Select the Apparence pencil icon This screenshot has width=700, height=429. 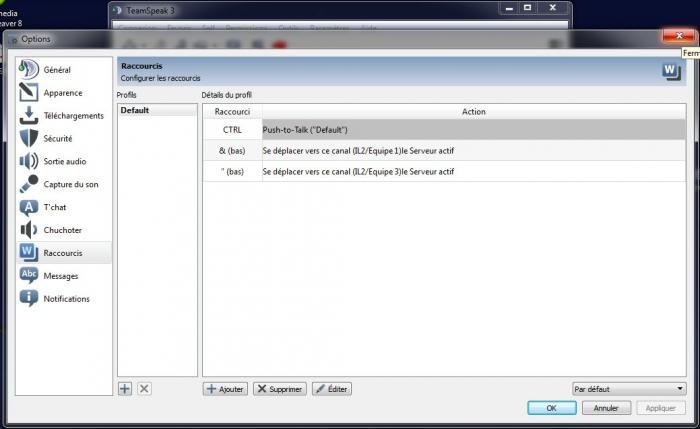coord(29,92)
